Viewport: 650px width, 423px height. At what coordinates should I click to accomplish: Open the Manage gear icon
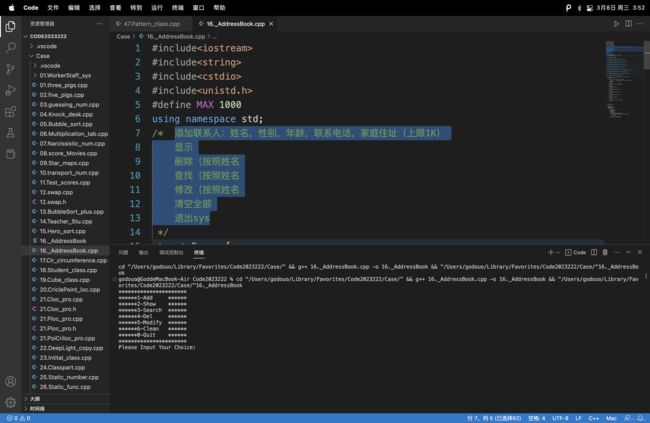click(10, 402)
